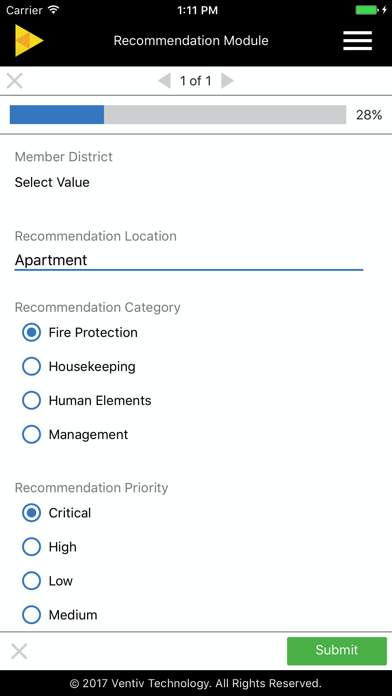Tap the yellow Ventiv logo icon
This screenshot has height=696, width=392.
29,40
